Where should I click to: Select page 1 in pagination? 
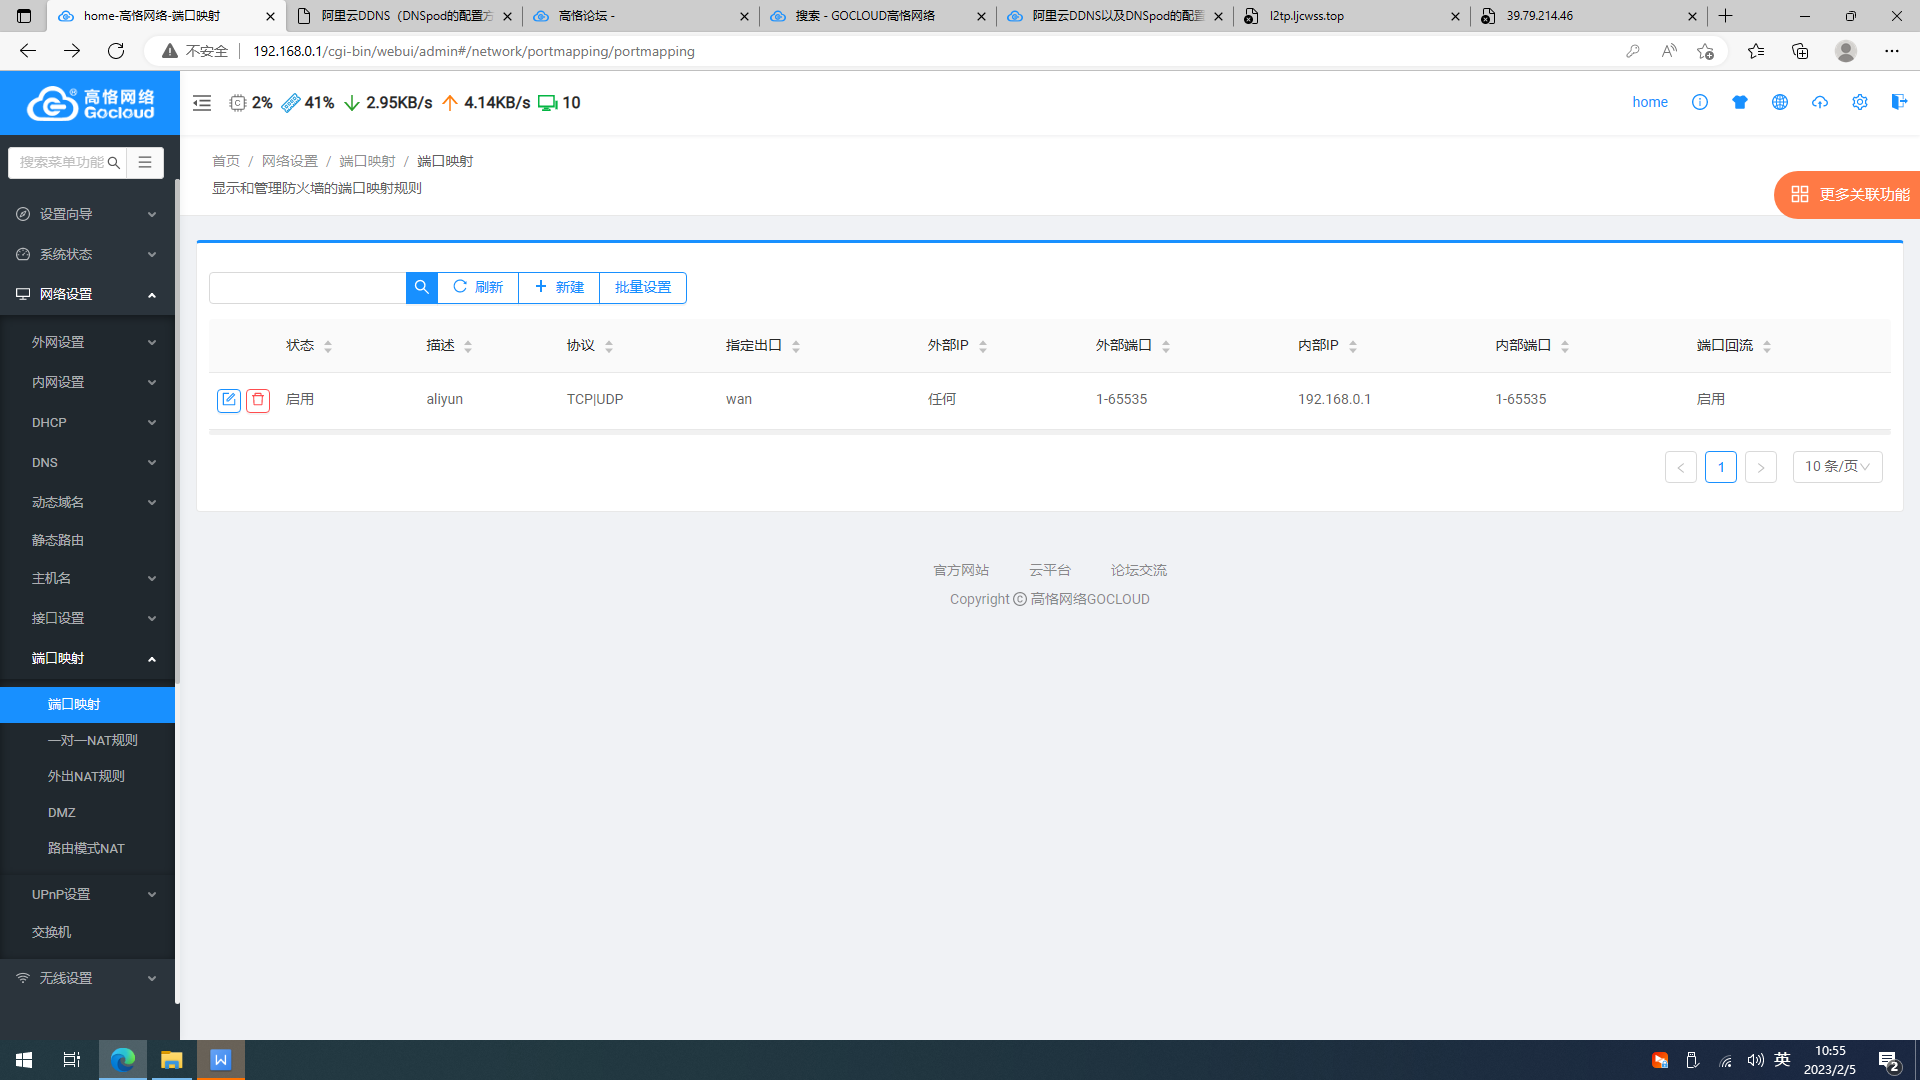click(1721, 467)
